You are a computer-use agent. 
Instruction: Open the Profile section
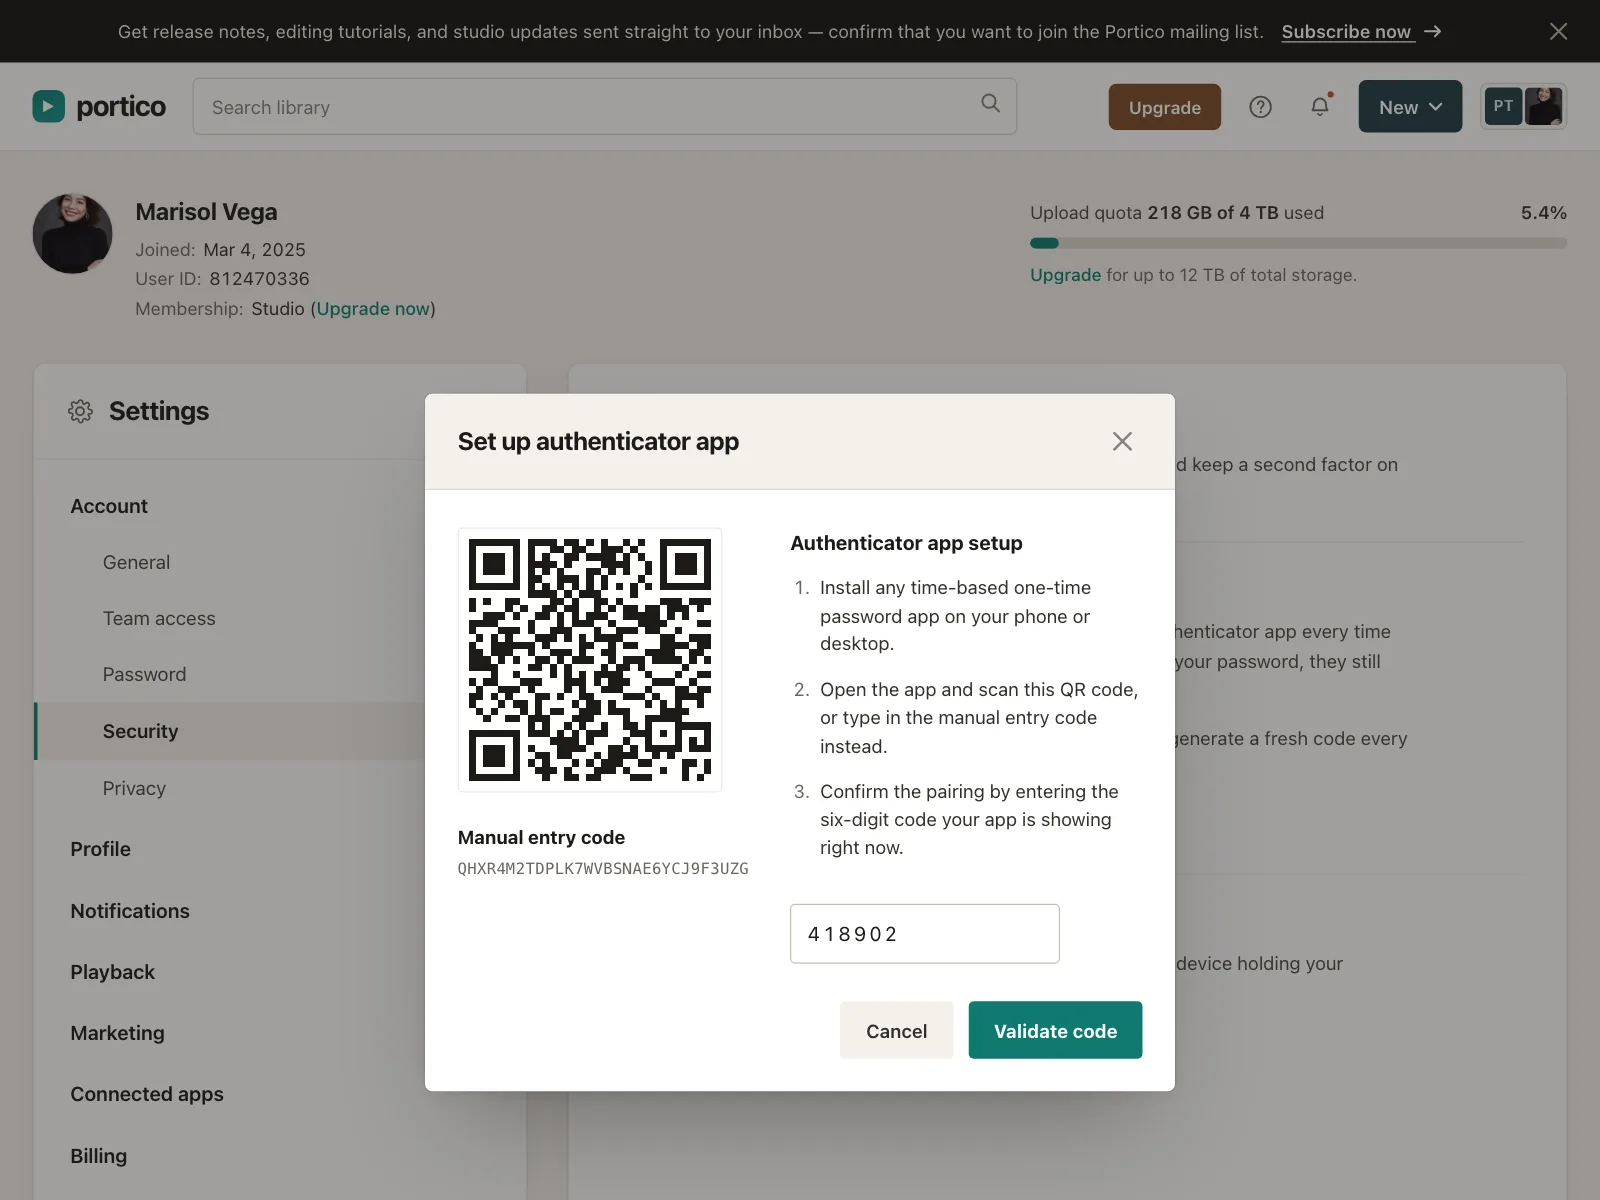(100, 849)
